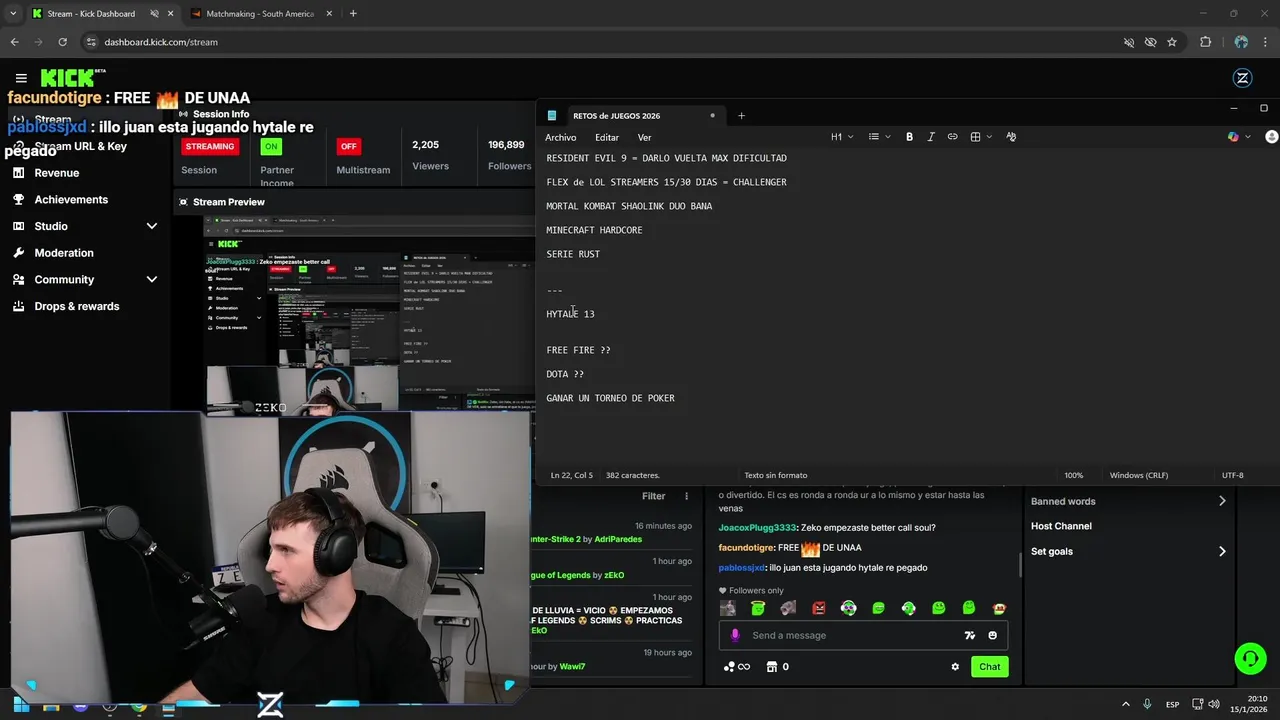The height and width of the screenshot is (720, 1280).
Task: Bookmark this page with star icon
Action: 1172,42
